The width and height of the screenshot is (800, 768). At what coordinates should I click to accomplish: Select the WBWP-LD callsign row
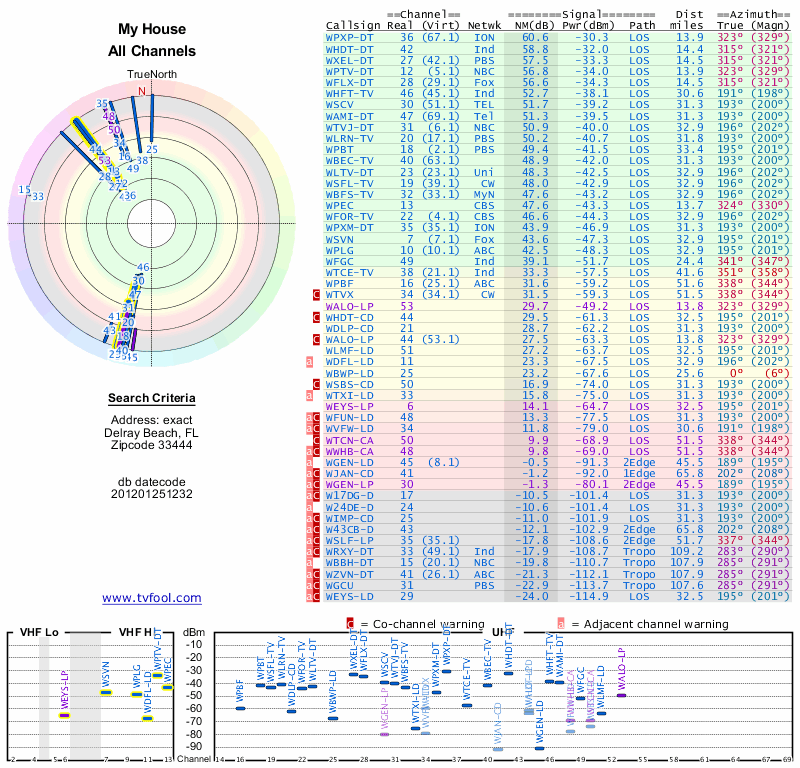tap(349, 374)
